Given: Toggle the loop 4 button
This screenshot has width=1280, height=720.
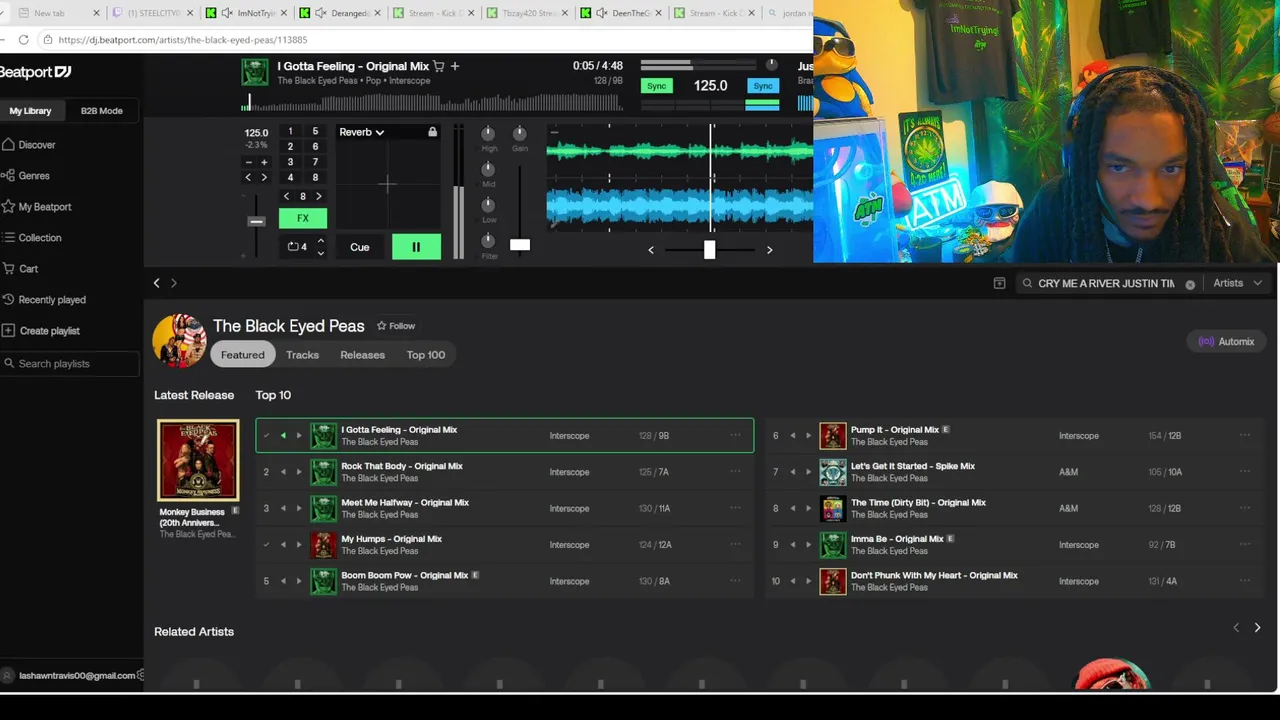Looking at the screenshot, I should point(297,246).
